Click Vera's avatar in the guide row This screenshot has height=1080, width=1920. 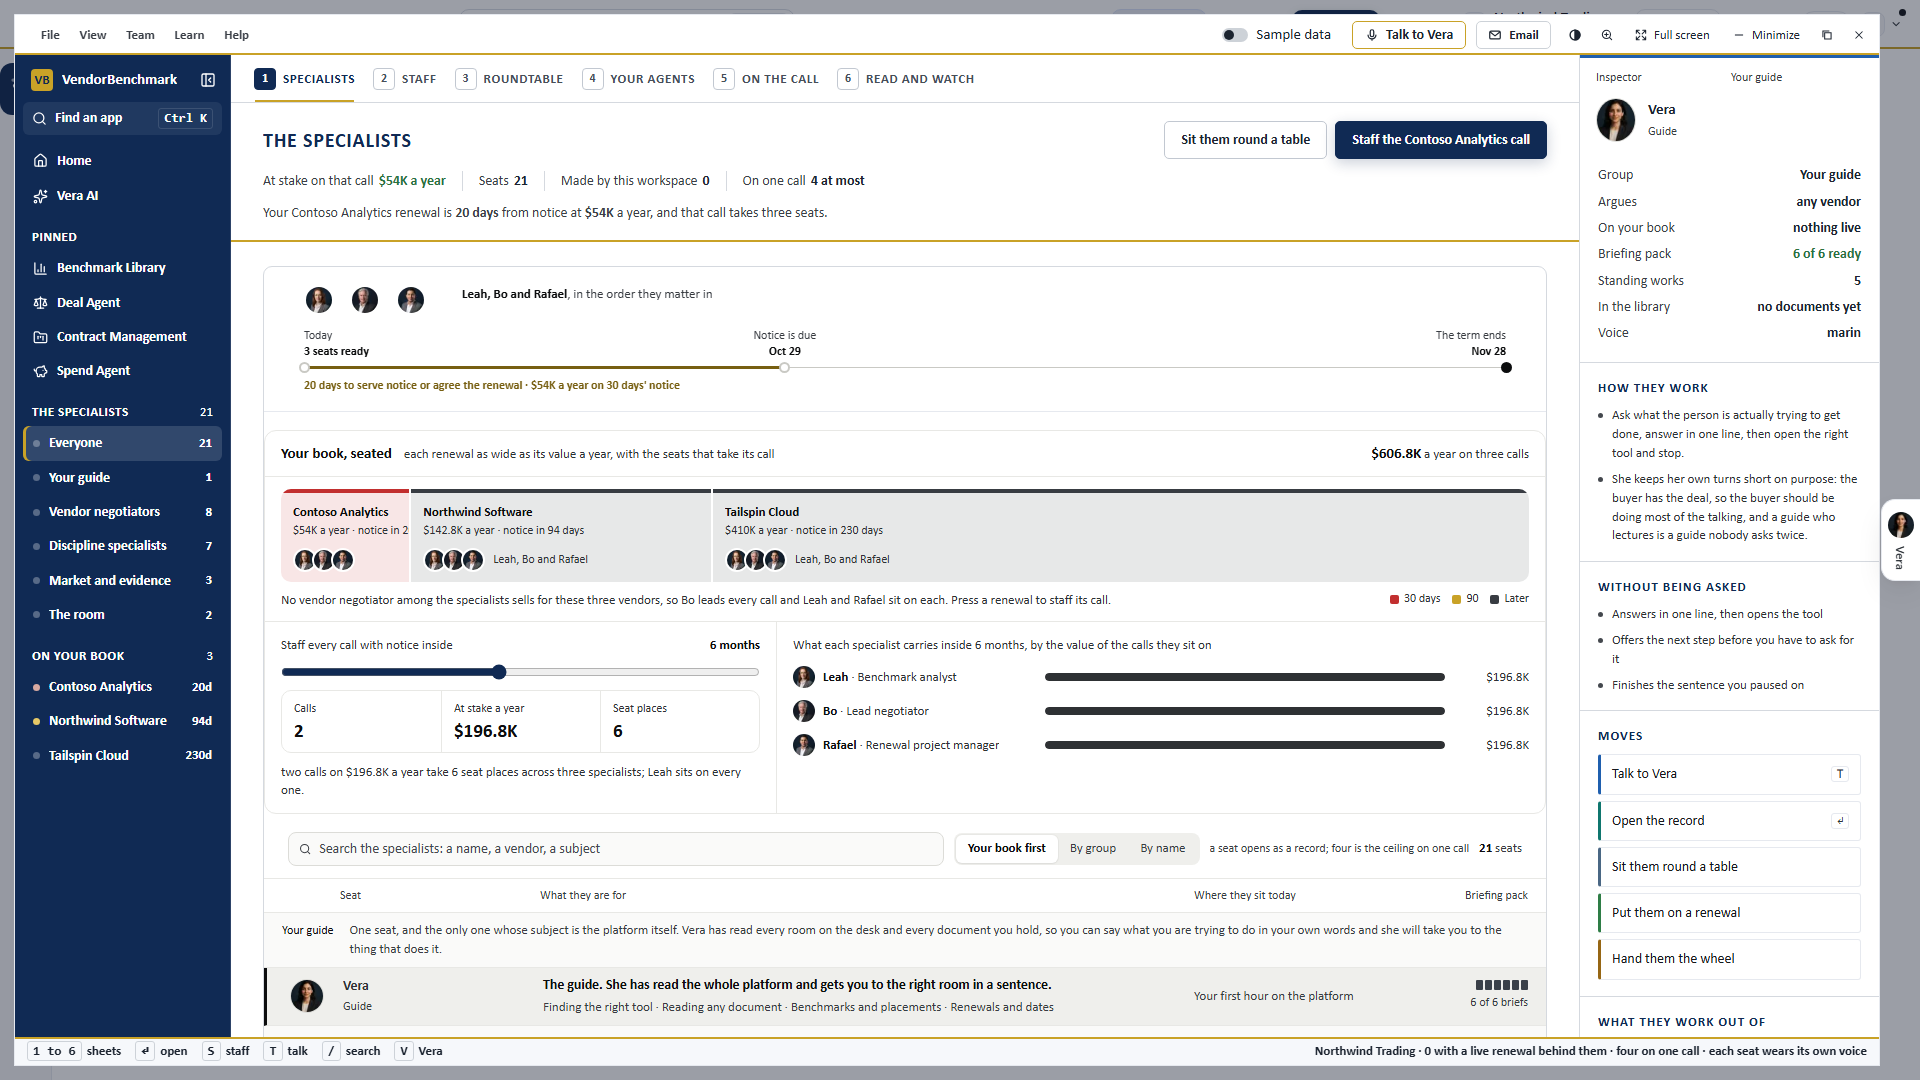pyautogui.click(x=307, y=996)
